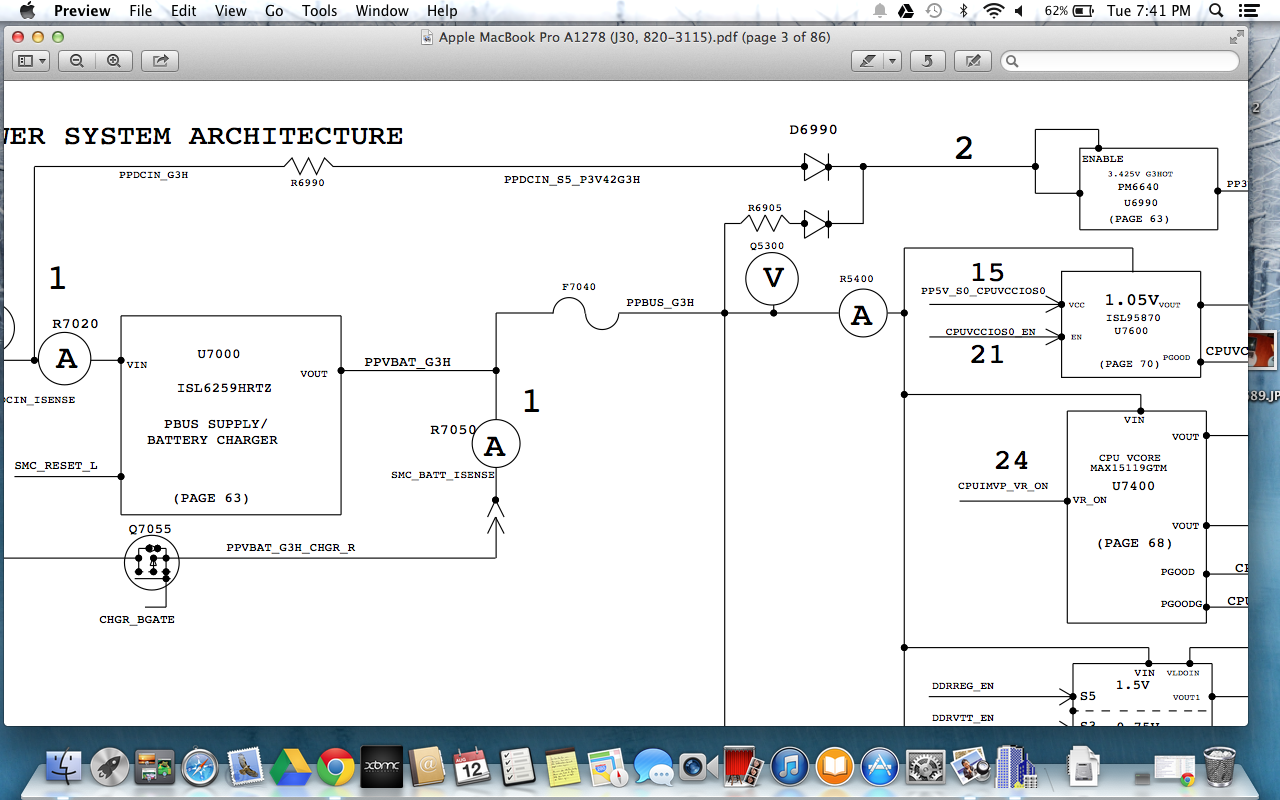Open Finder from the Dock
Image resolution: width=1280 pixels, height=800 pixels.
click(65, 768)
